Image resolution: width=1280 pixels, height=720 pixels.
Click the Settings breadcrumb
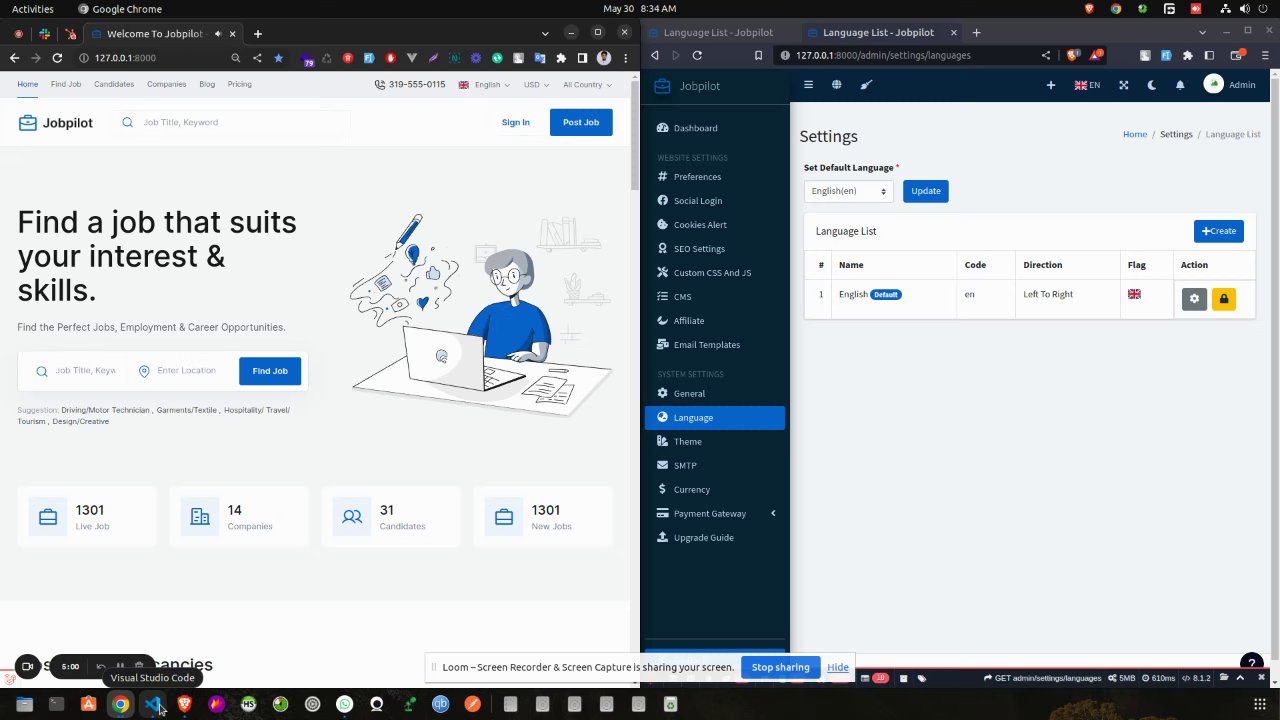(1176, 134)
